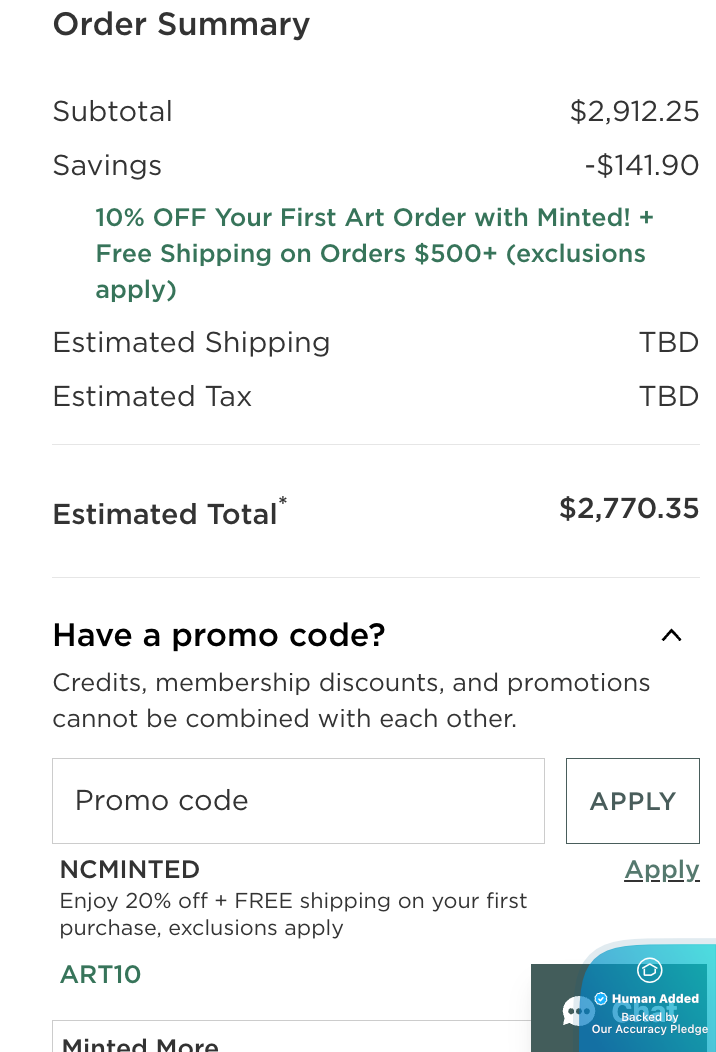
Task: Click the Order Summary heading
Action: coord(181,24)
